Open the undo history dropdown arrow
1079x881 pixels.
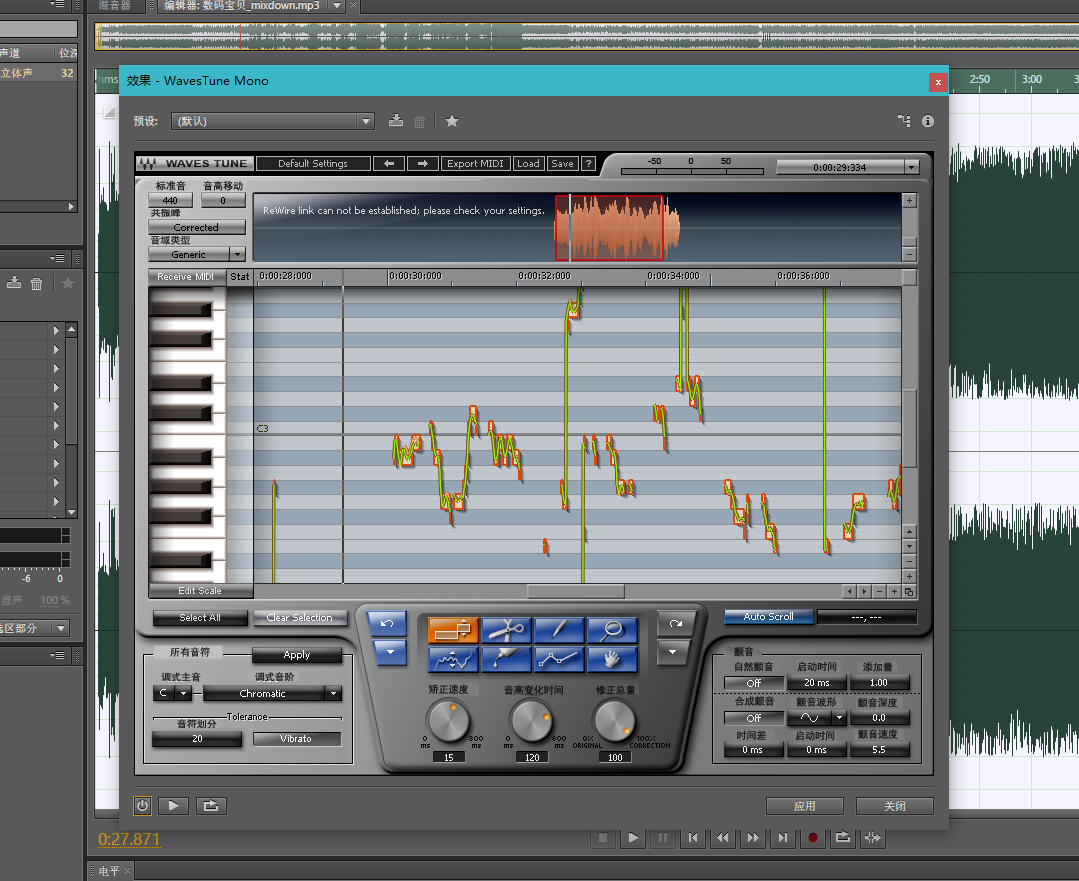tap(390, 652)
